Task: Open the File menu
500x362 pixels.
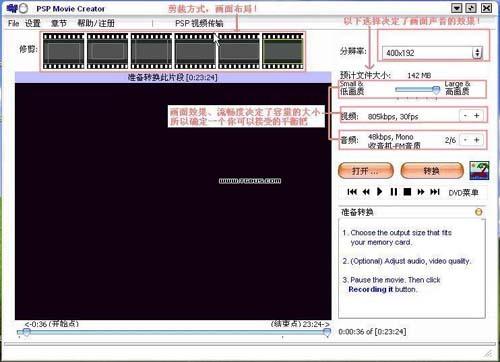Action: tap(13, 23)
